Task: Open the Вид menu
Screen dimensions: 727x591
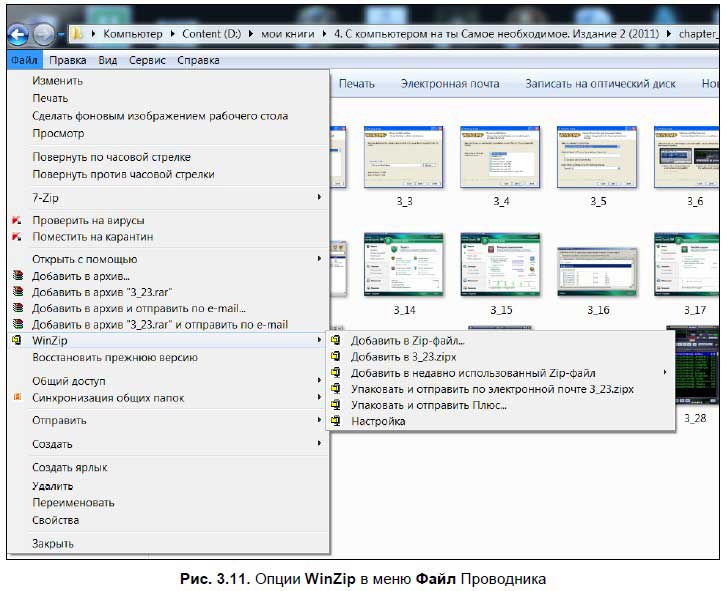Action: (x=108, y=60)
